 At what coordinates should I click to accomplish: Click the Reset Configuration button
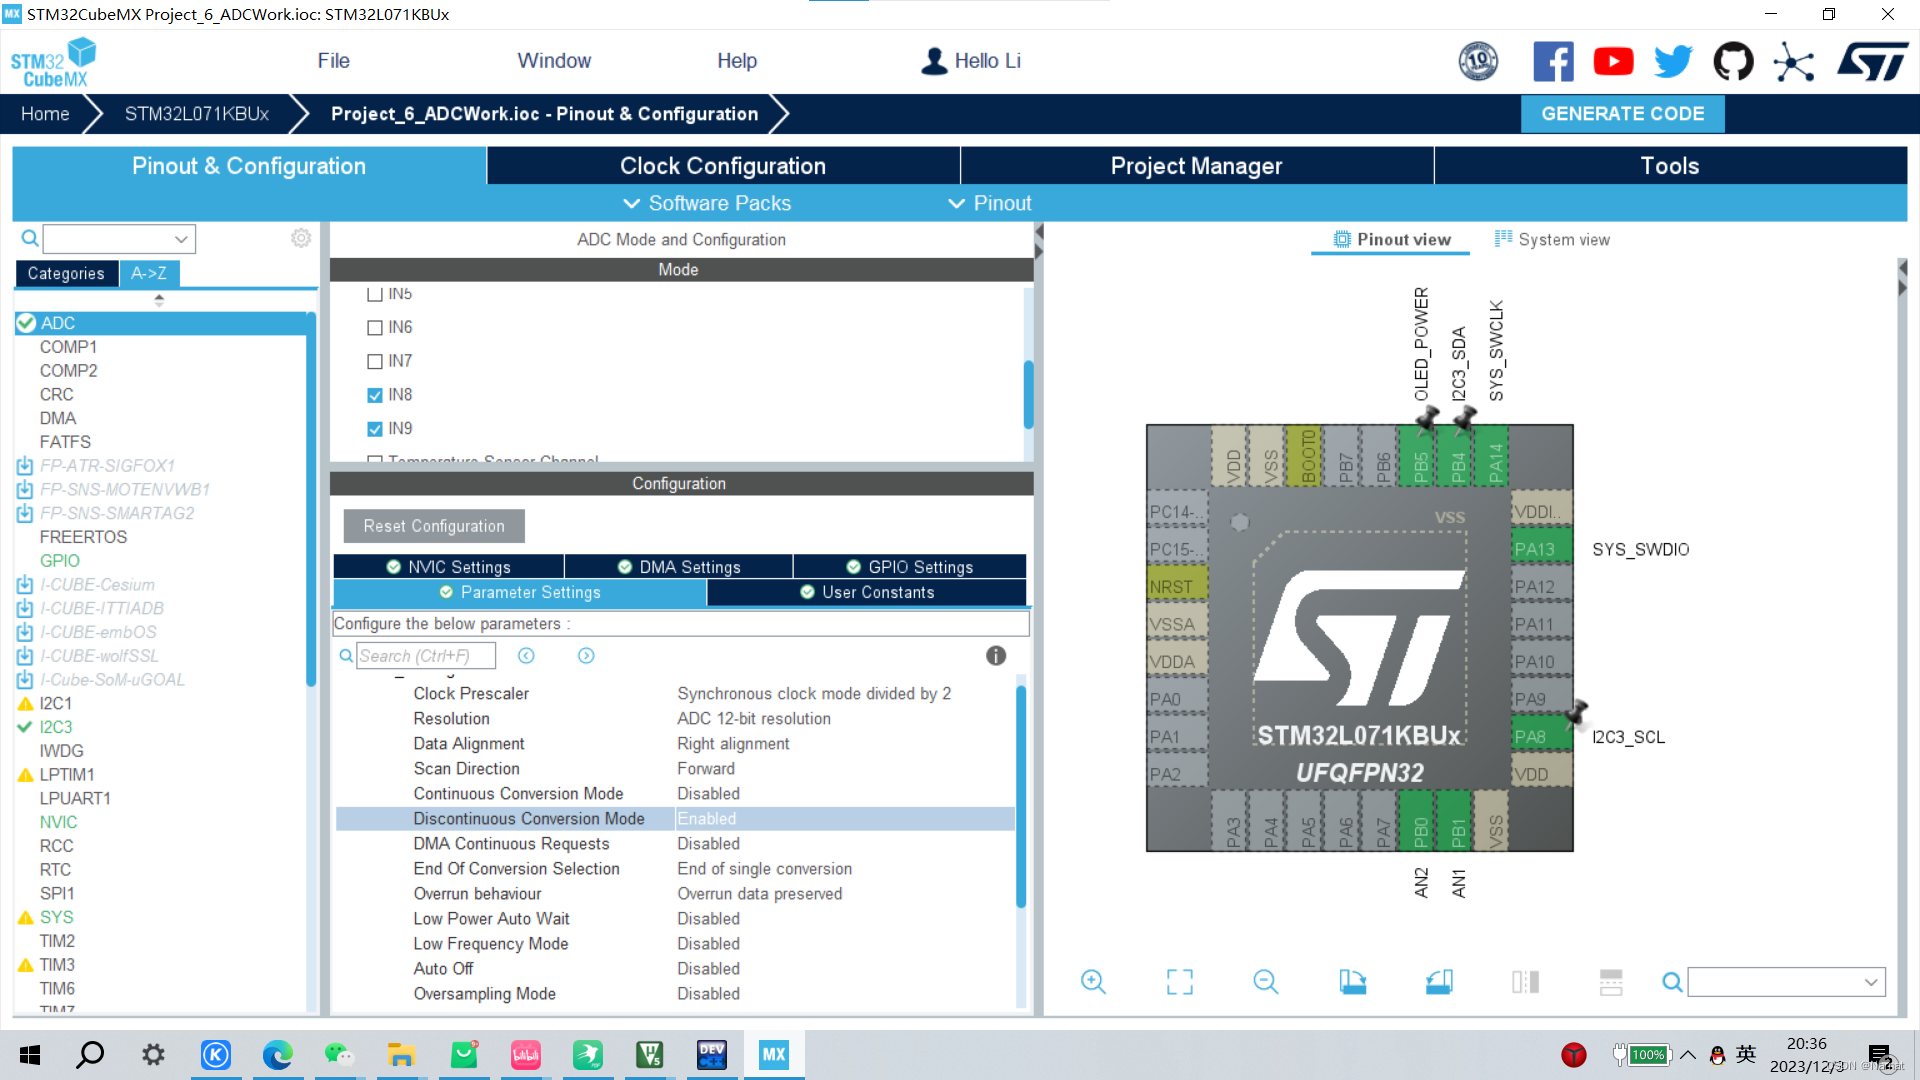point(434,526)
